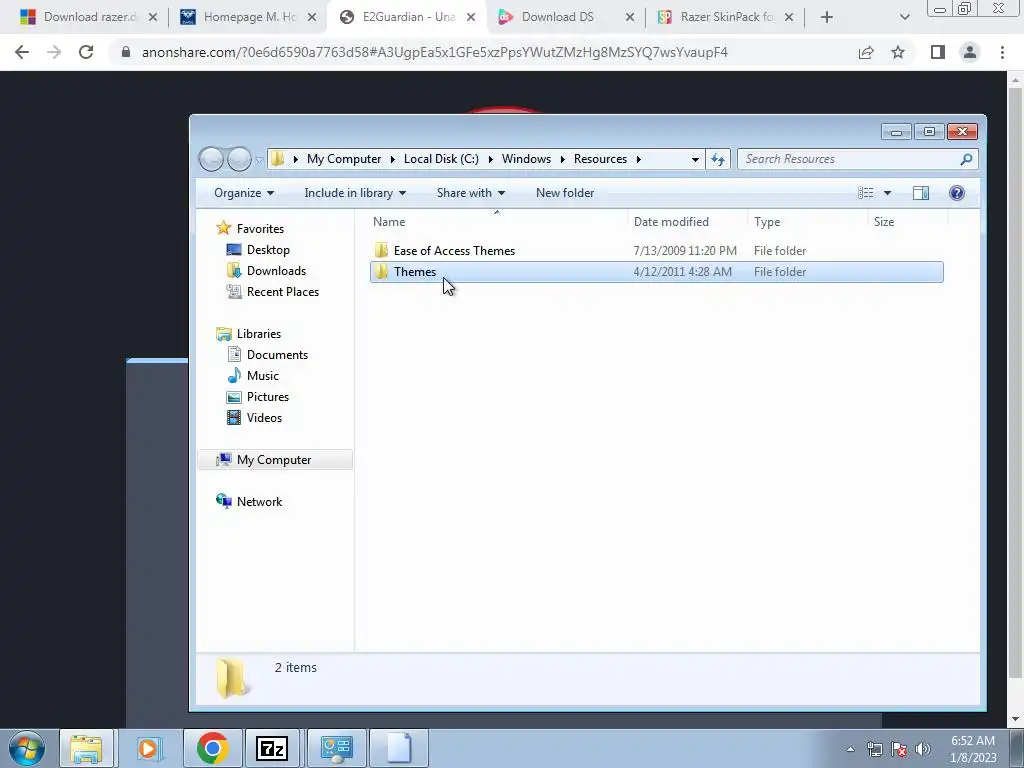Click the 7z icon in the taskbar
Viewport: 1024px width, 768px height.
pyautogui.click(x=272, y=748)
